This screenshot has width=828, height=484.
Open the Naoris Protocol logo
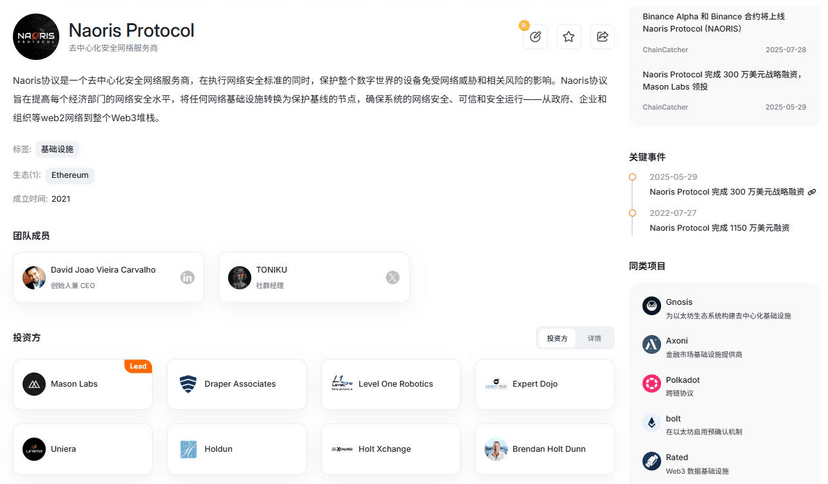click(x=36, y=37)
